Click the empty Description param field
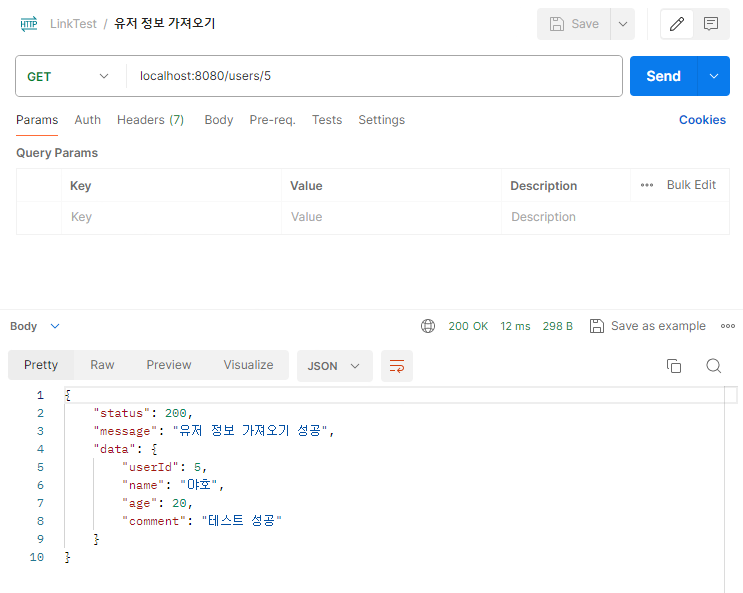The height and width of the screenshot is (593, 743). coord(615,217)
